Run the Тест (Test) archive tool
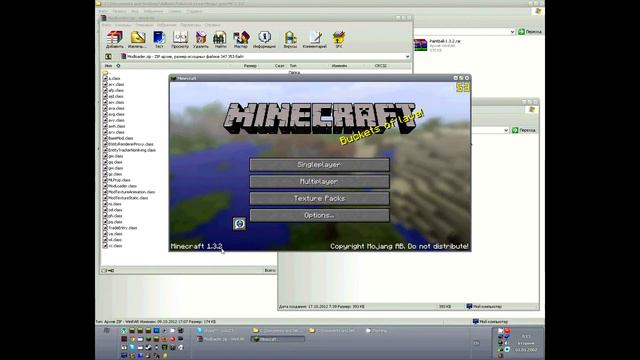The image size is (640, 360). pos(159,40)
